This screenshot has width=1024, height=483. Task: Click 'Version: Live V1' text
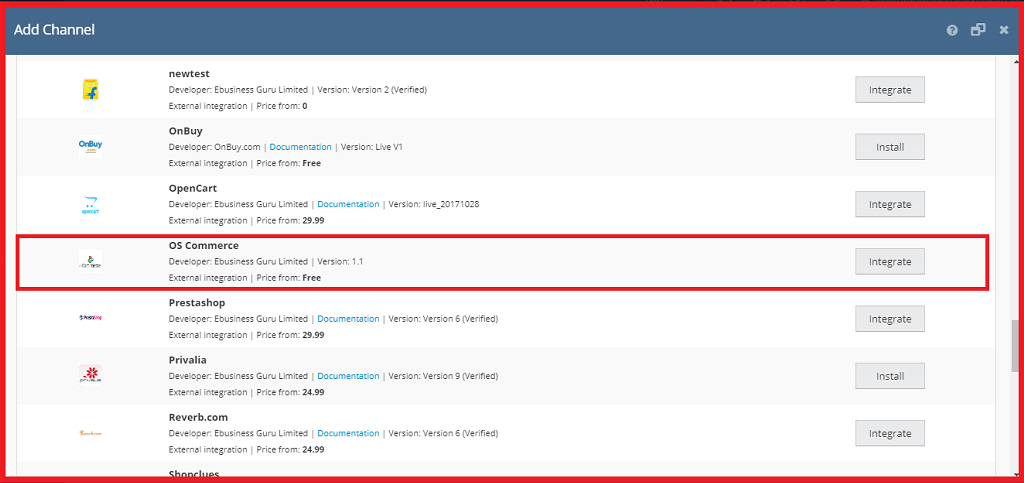(x=372, y=147)
